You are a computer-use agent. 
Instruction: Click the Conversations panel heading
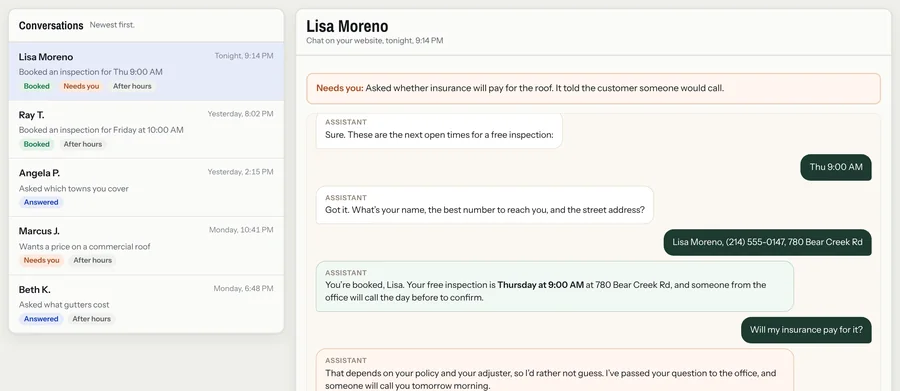tap(51, 25)
